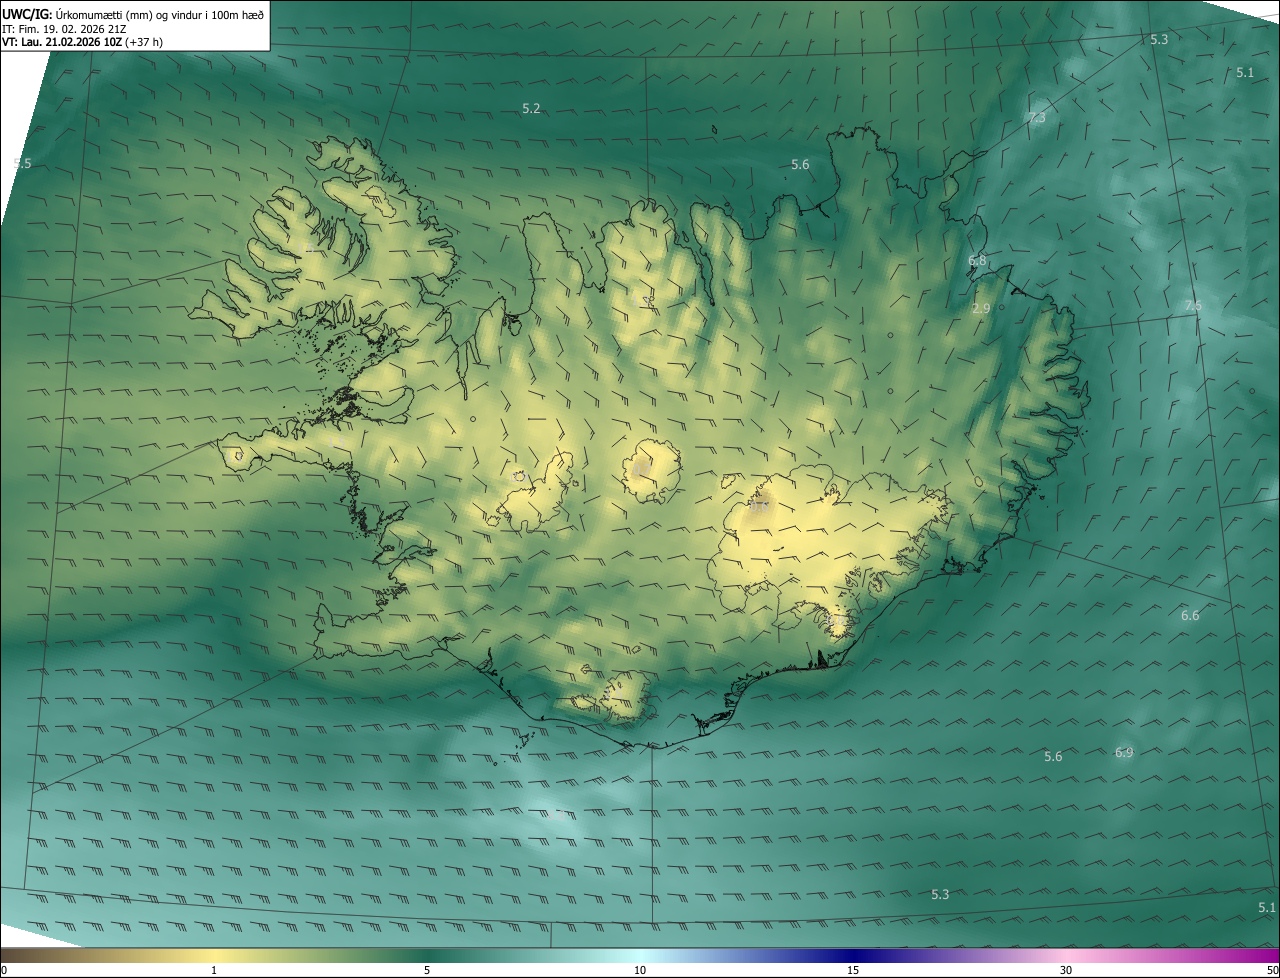Image resolution: width=1280 pixels, height=978 pixels.
Task: Select the 7.6 value east of Iceland
Action: (1193, 305)
